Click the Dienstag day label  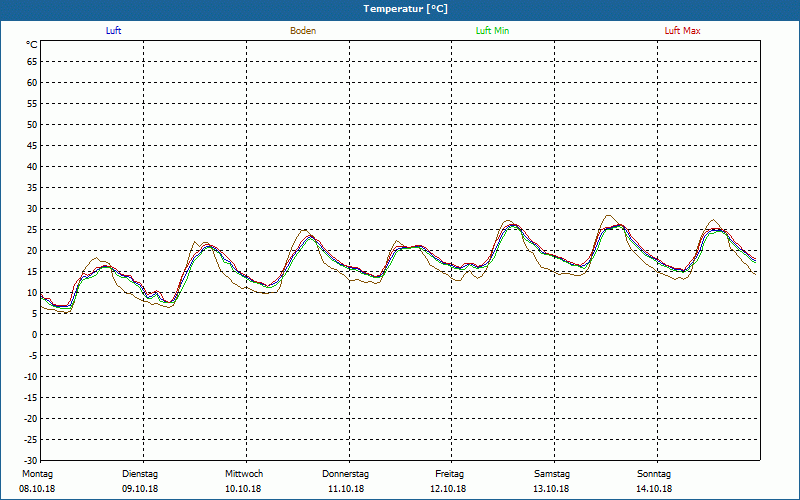pos(140,474)
